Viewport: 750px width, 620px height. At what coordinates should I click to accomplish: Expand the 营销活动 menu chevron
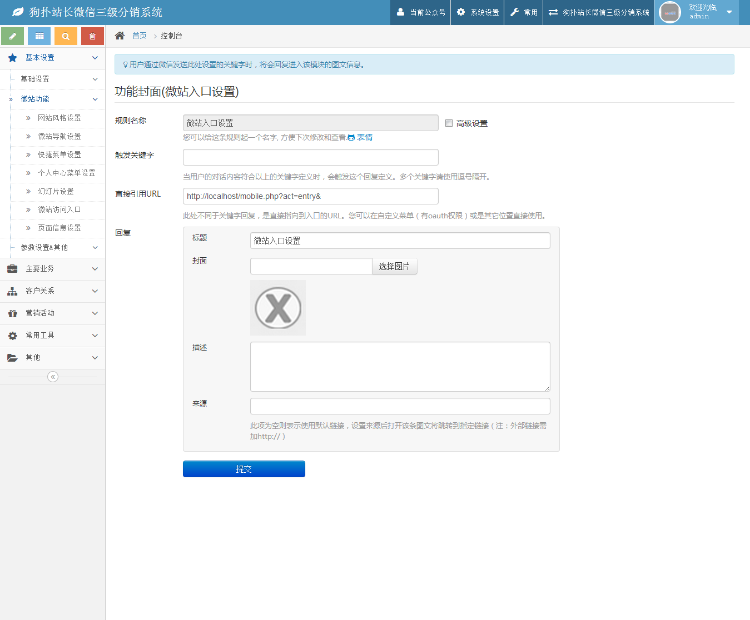[x=95, y=313]
